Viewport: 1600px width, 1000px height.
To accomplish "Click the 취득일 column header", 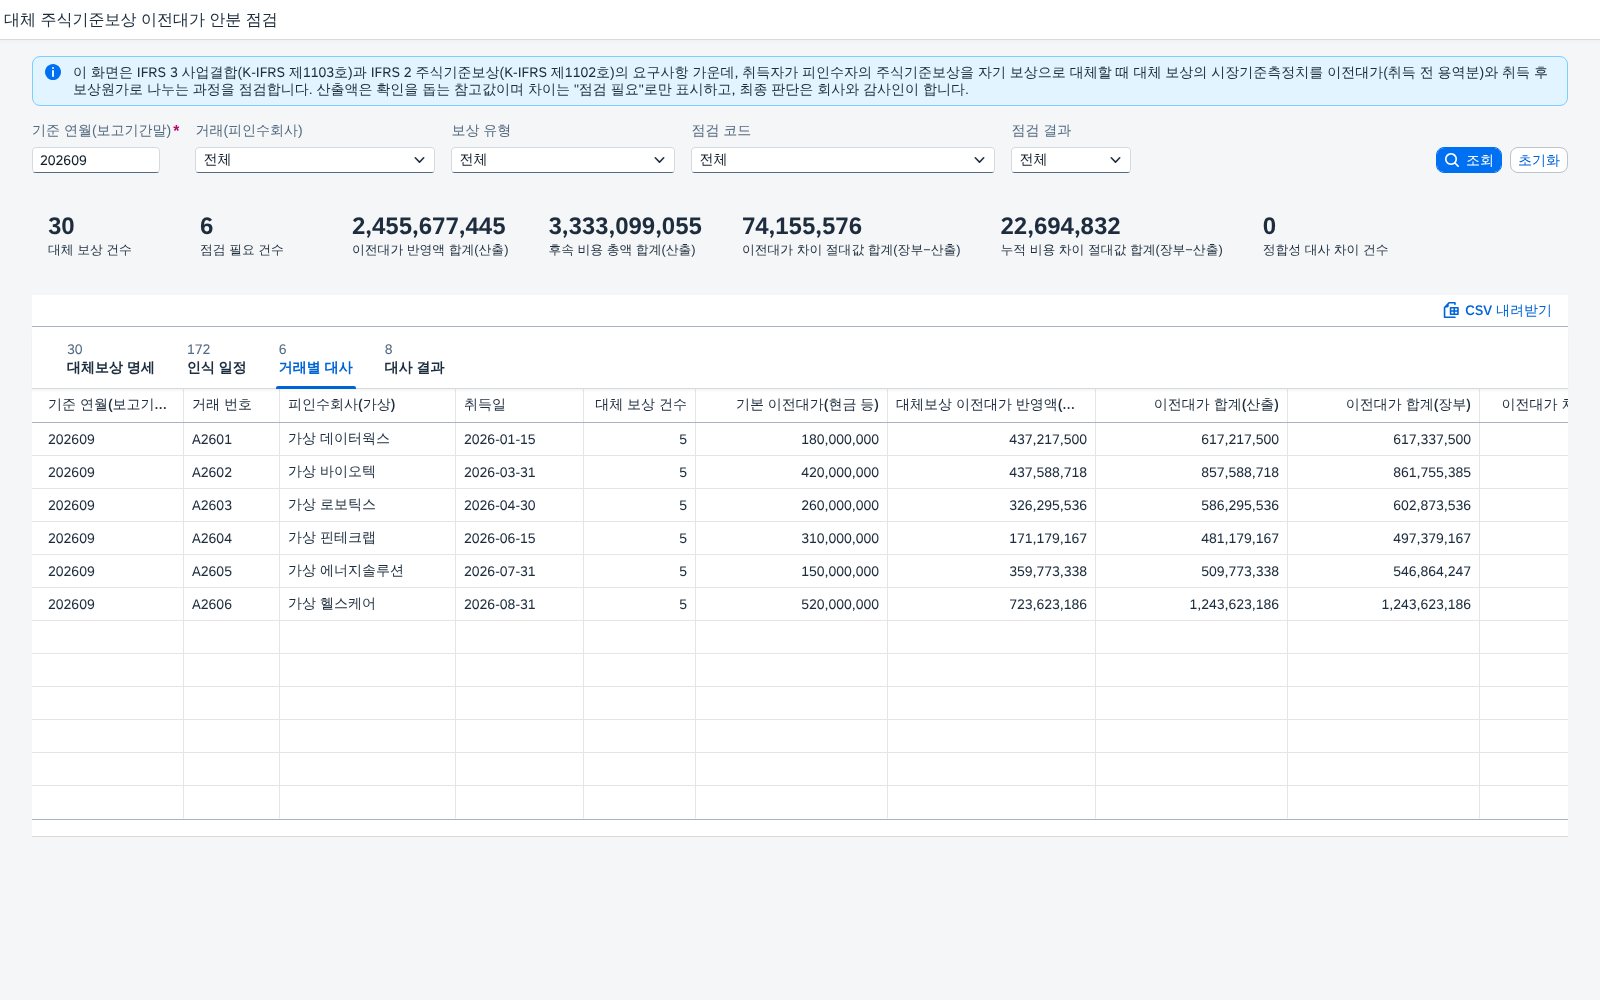I will pos(519,405).
